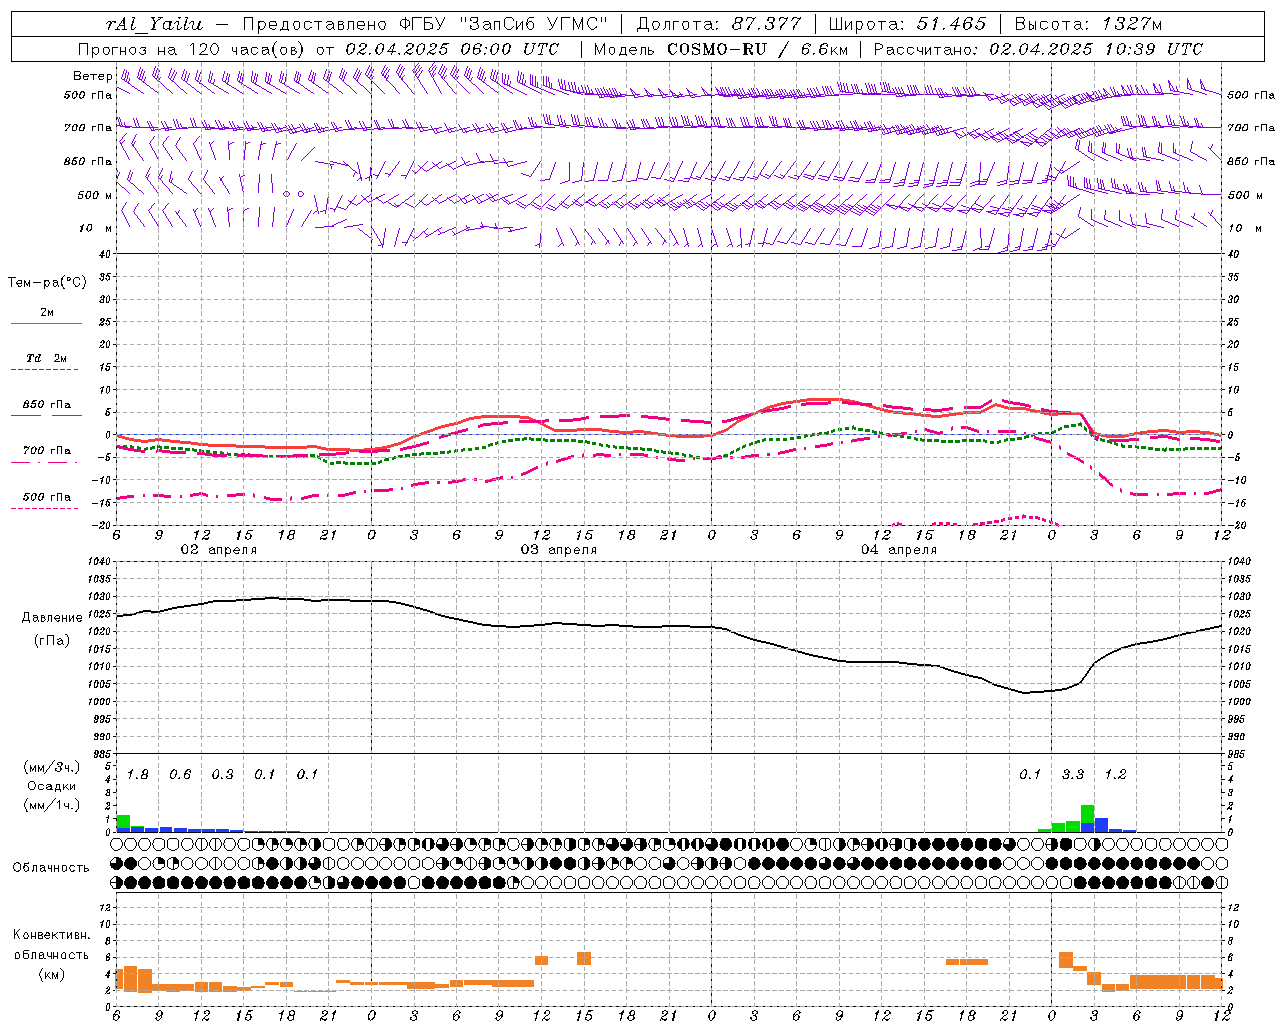Click the Ветер label of wind panel
The height and width of the screenshot is (1024, 1280).
click(93, 76)
